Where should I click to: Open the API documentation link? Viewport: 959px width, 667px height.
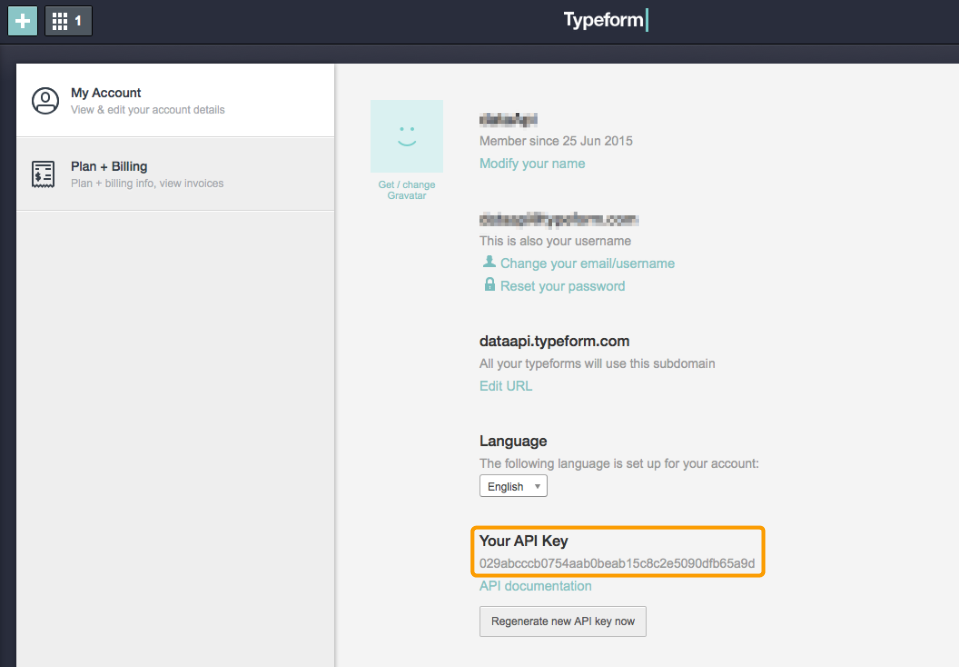click(535, 586)
